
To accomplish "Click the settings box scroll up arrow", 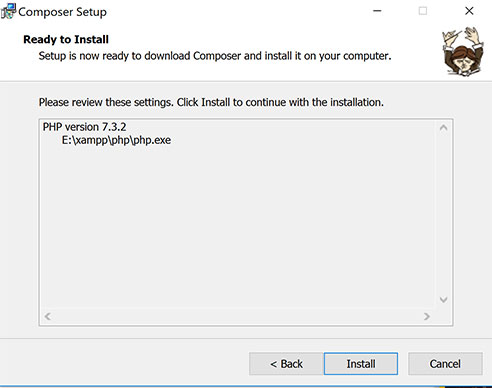I will click(x=443, y=128).
